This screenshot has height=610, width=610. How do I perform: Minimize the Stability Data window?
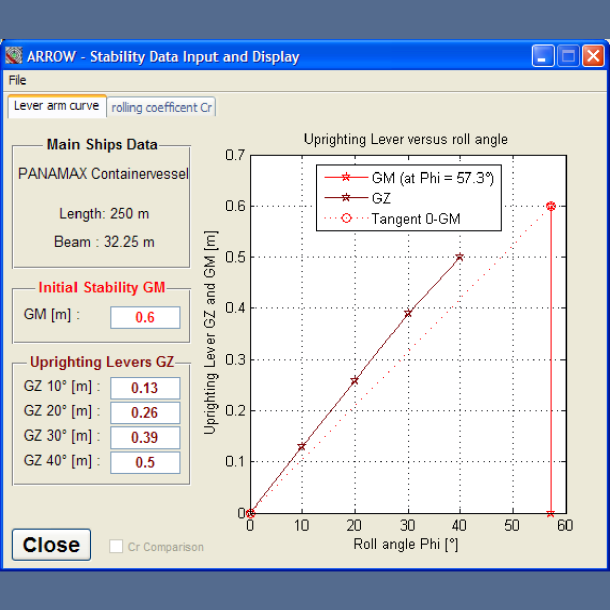(x=543, y=56)
